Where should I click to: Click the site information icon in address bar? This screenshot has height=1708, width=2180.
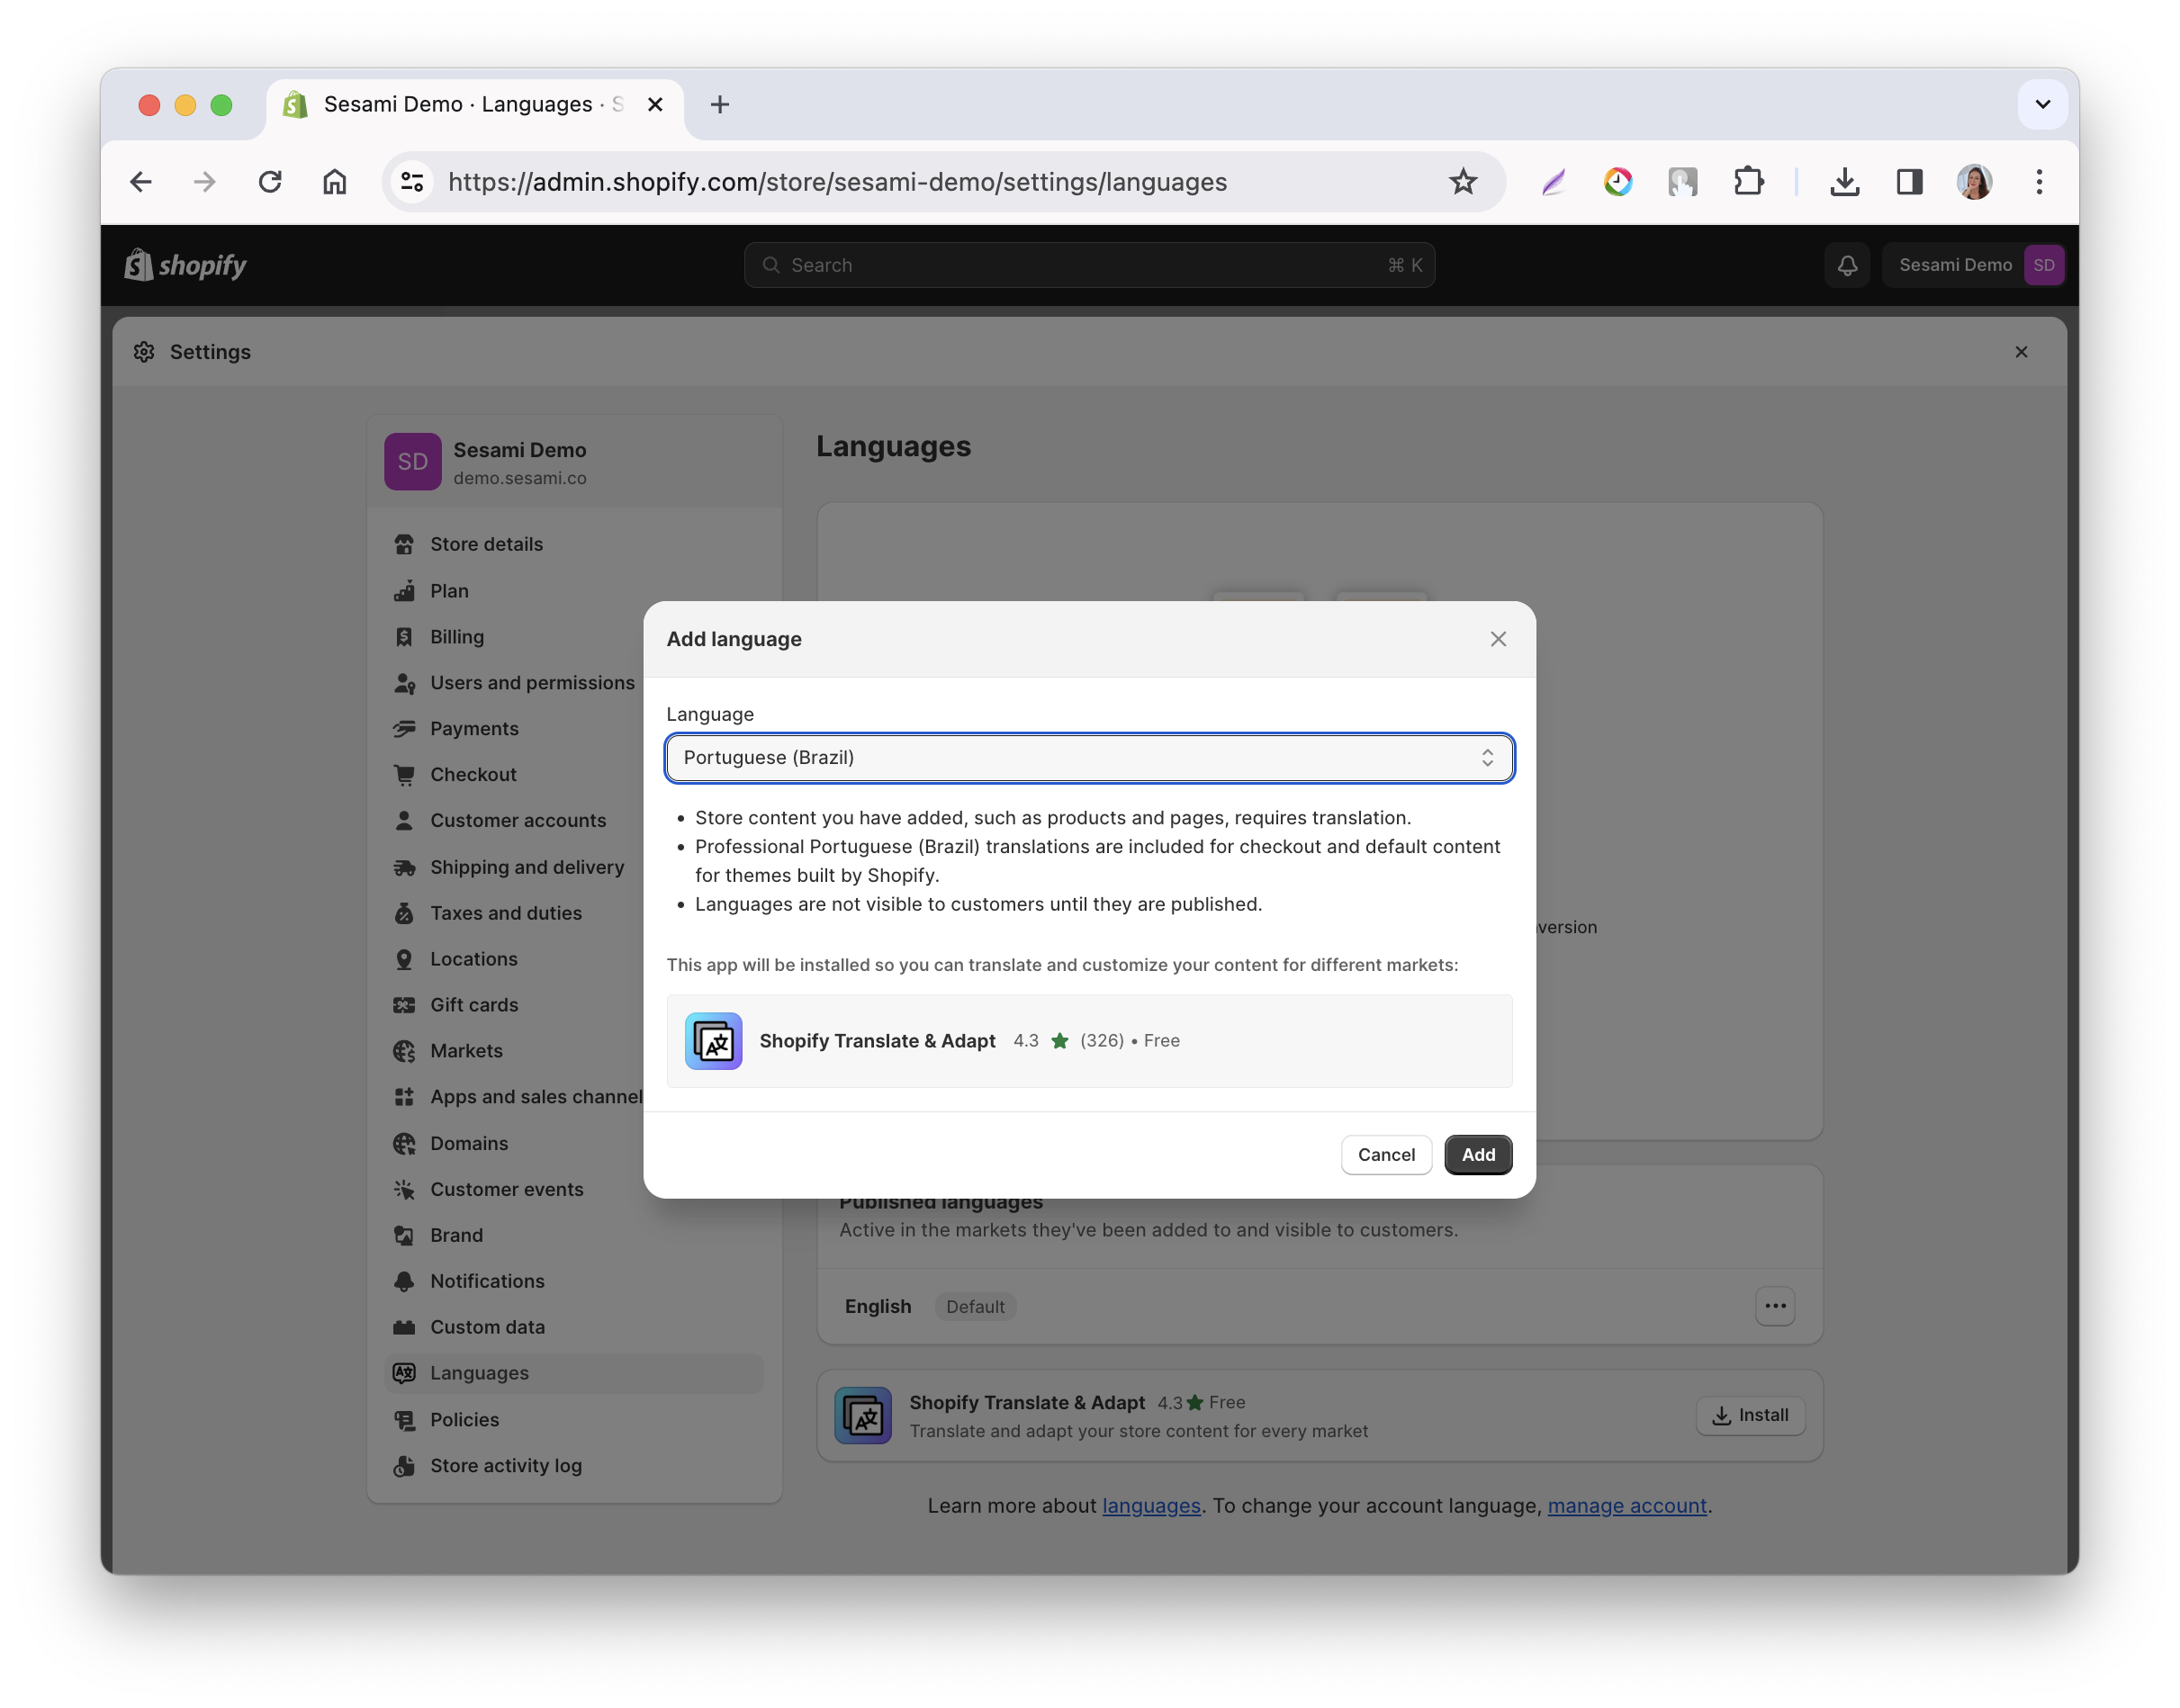[412, 182]
